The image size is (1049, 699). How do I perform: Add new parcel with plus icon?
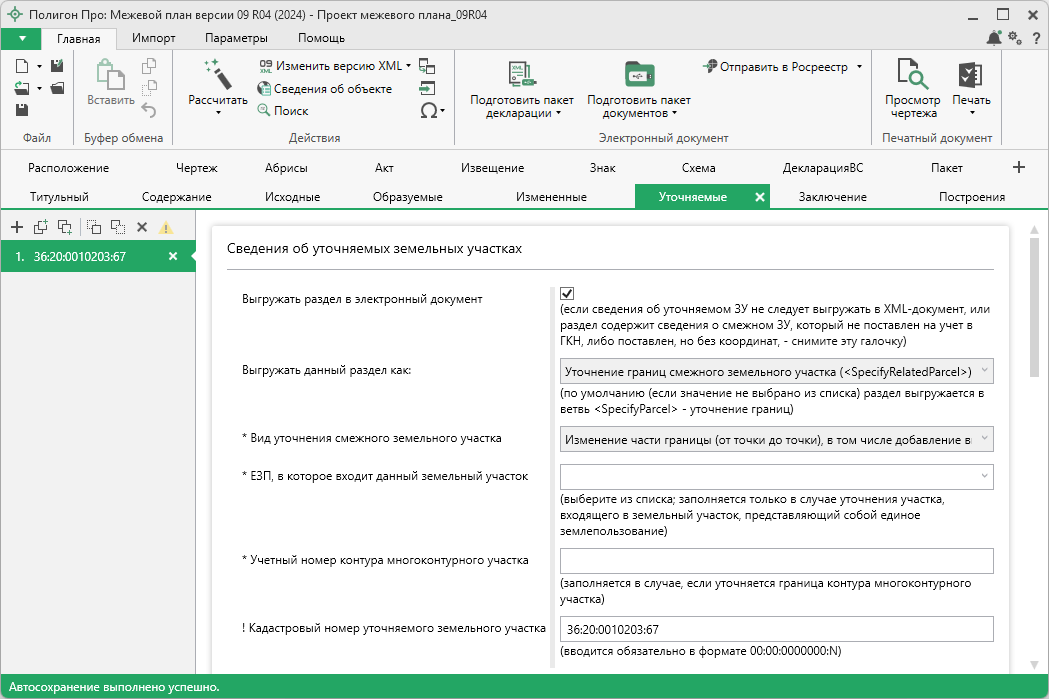[16, 227]
